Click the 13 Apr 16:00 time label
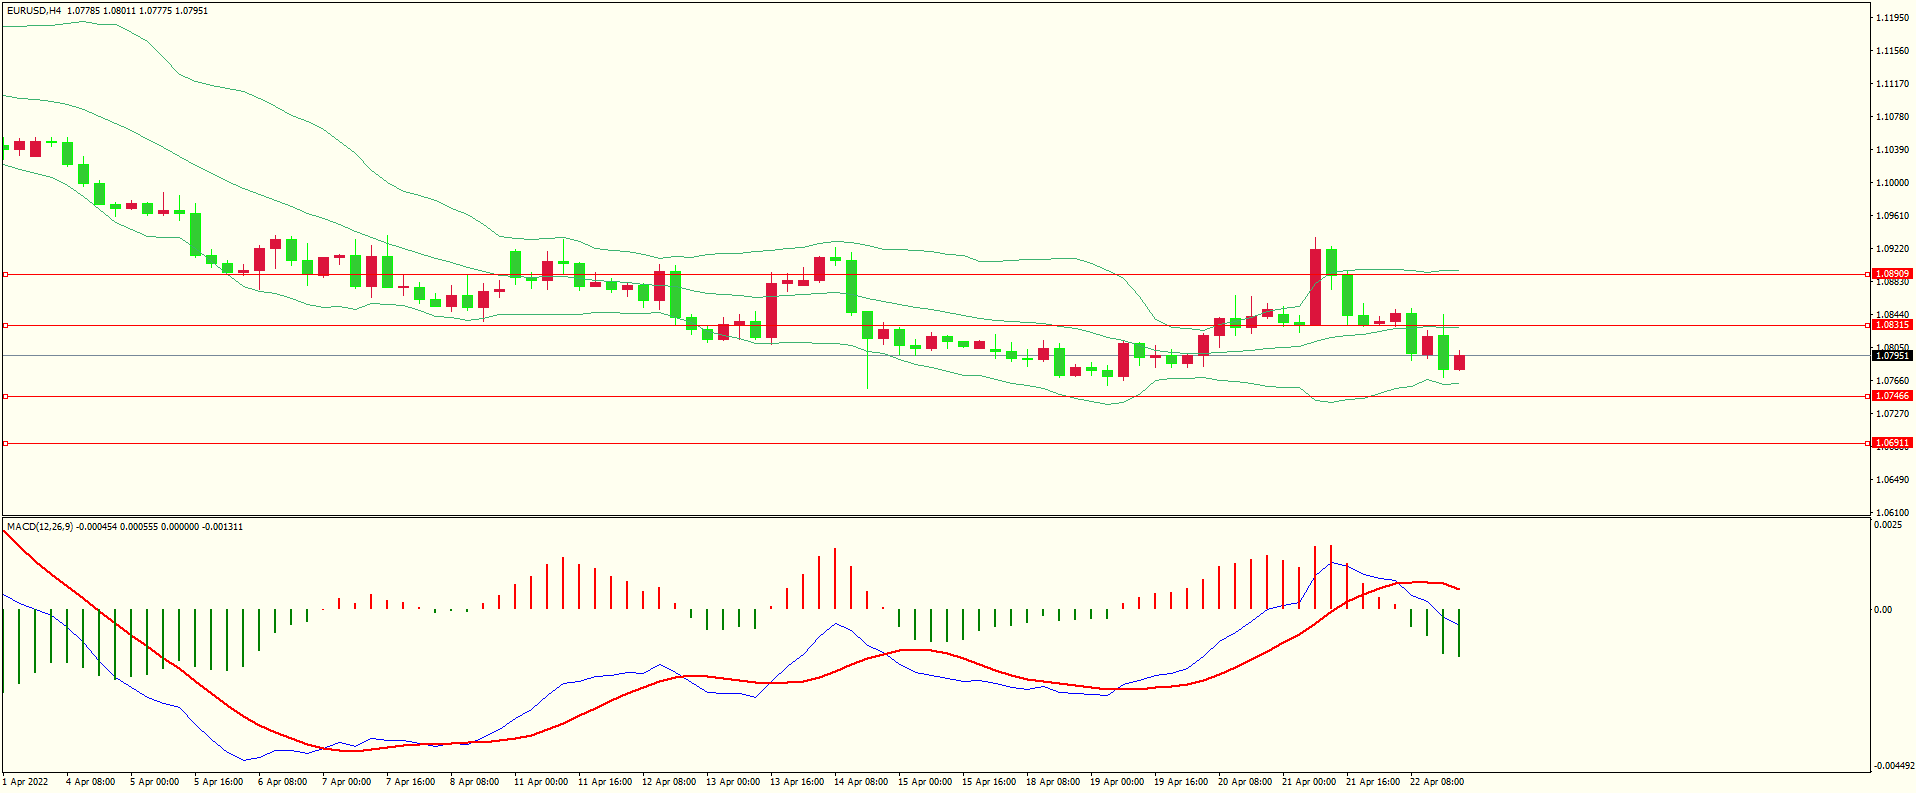Viewport: 1916px width, 793px height. [796, 782]
